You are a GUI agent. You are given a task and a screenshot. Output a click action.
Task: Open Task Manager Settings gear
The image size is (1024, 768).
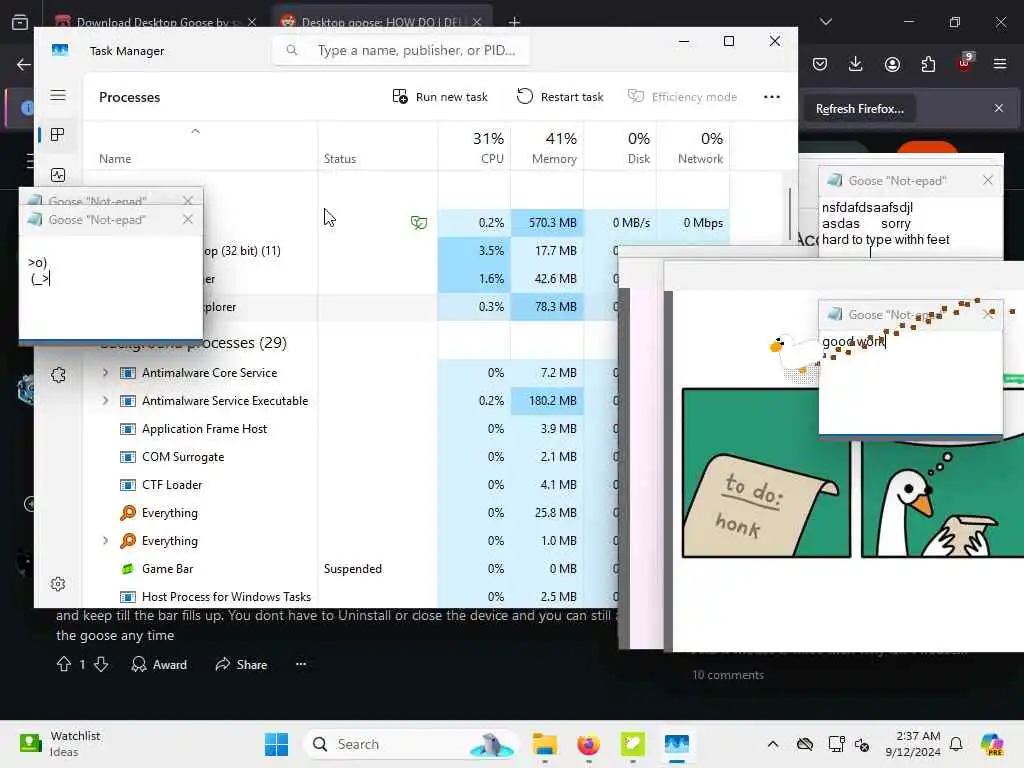click(58, 584)
